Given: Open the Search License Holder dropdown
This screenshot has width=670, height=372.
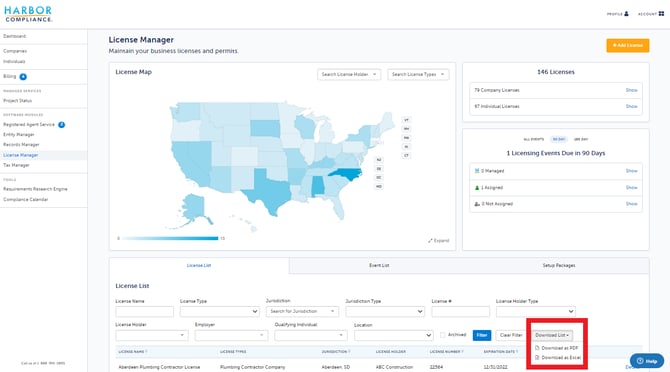Looking at the screenshot, I should point(349,74).
